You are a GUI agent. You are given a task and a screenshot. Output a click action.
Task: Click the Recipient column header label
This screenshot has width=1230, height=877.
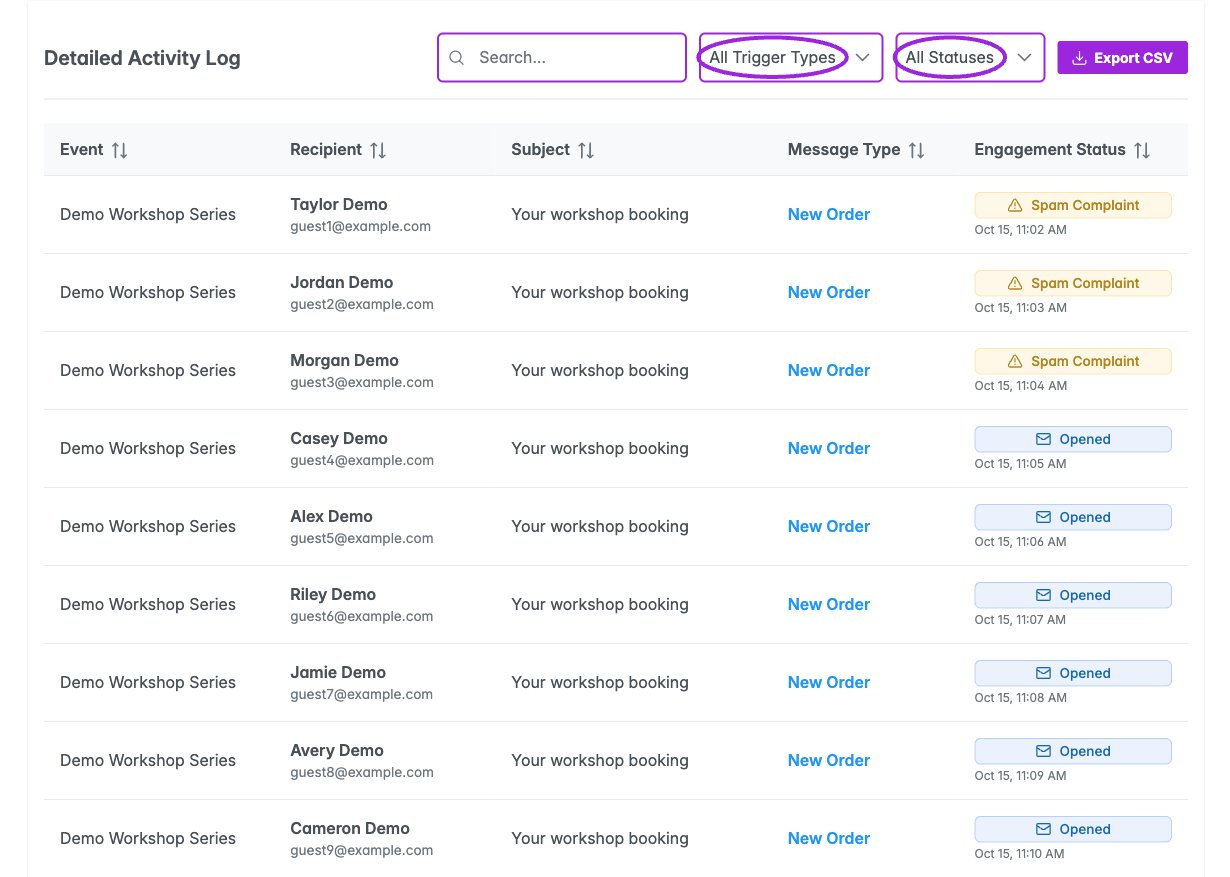click(326, 150)
